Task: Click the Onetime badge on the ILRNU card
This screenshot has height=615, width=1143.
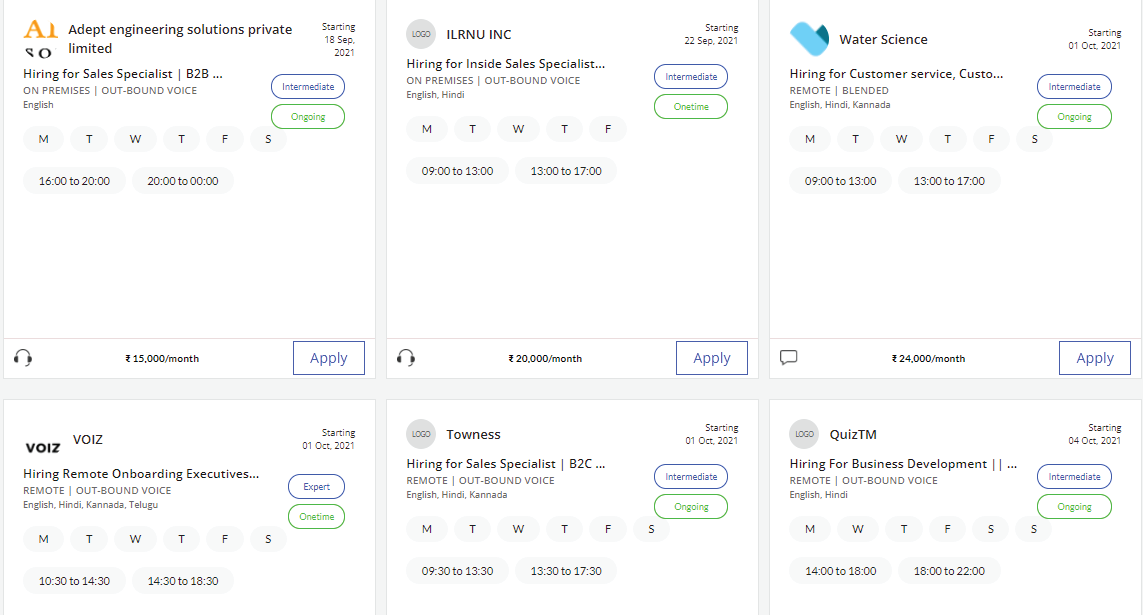Action: 691,106
